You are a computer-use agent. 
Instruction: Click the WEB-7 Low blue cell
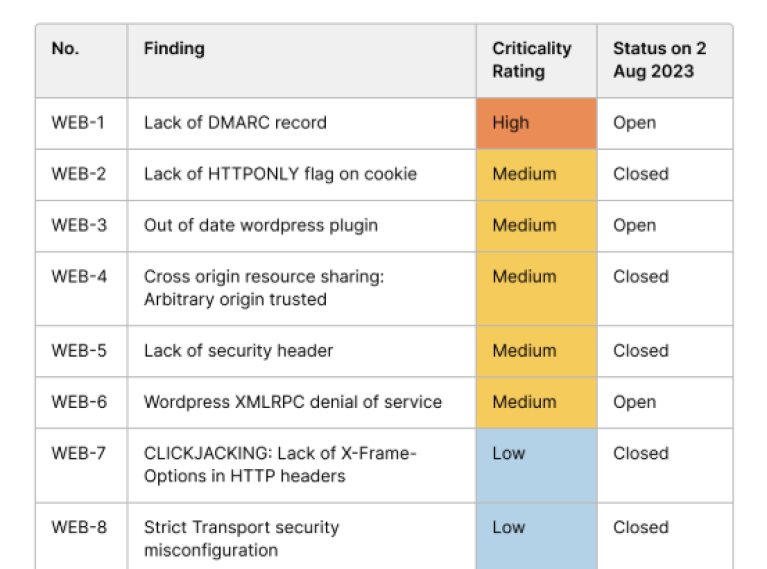pyautogui.click(x=536, y=464)
